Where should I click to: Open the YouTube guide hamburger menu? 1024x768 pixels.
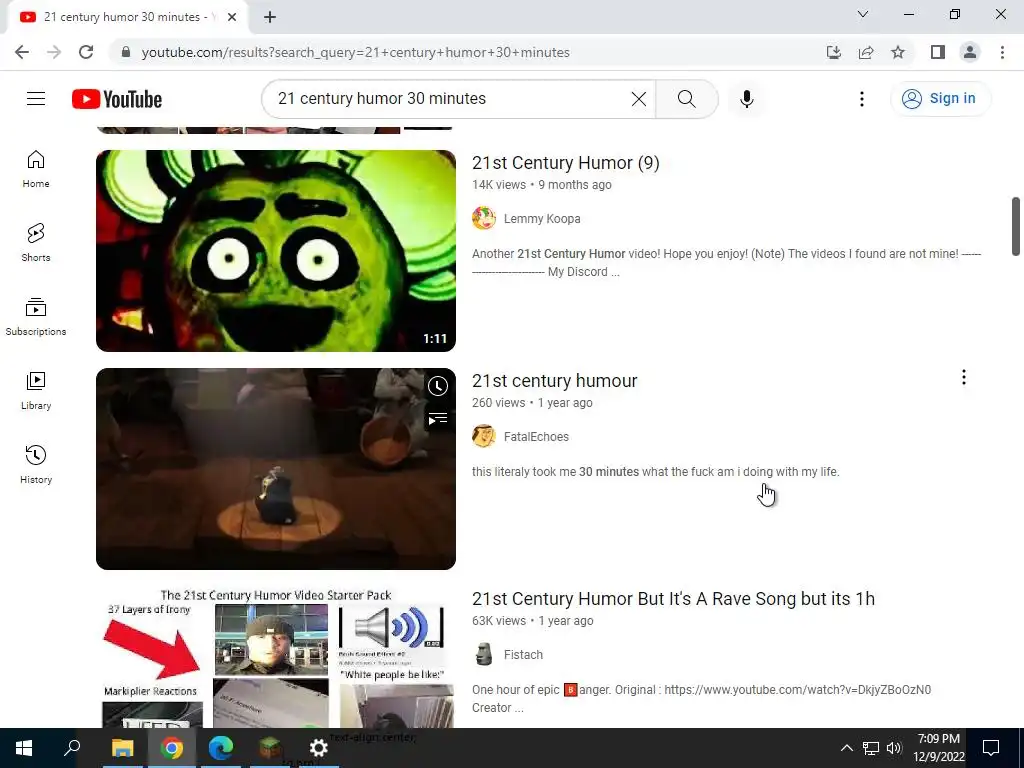coord(36,99)
